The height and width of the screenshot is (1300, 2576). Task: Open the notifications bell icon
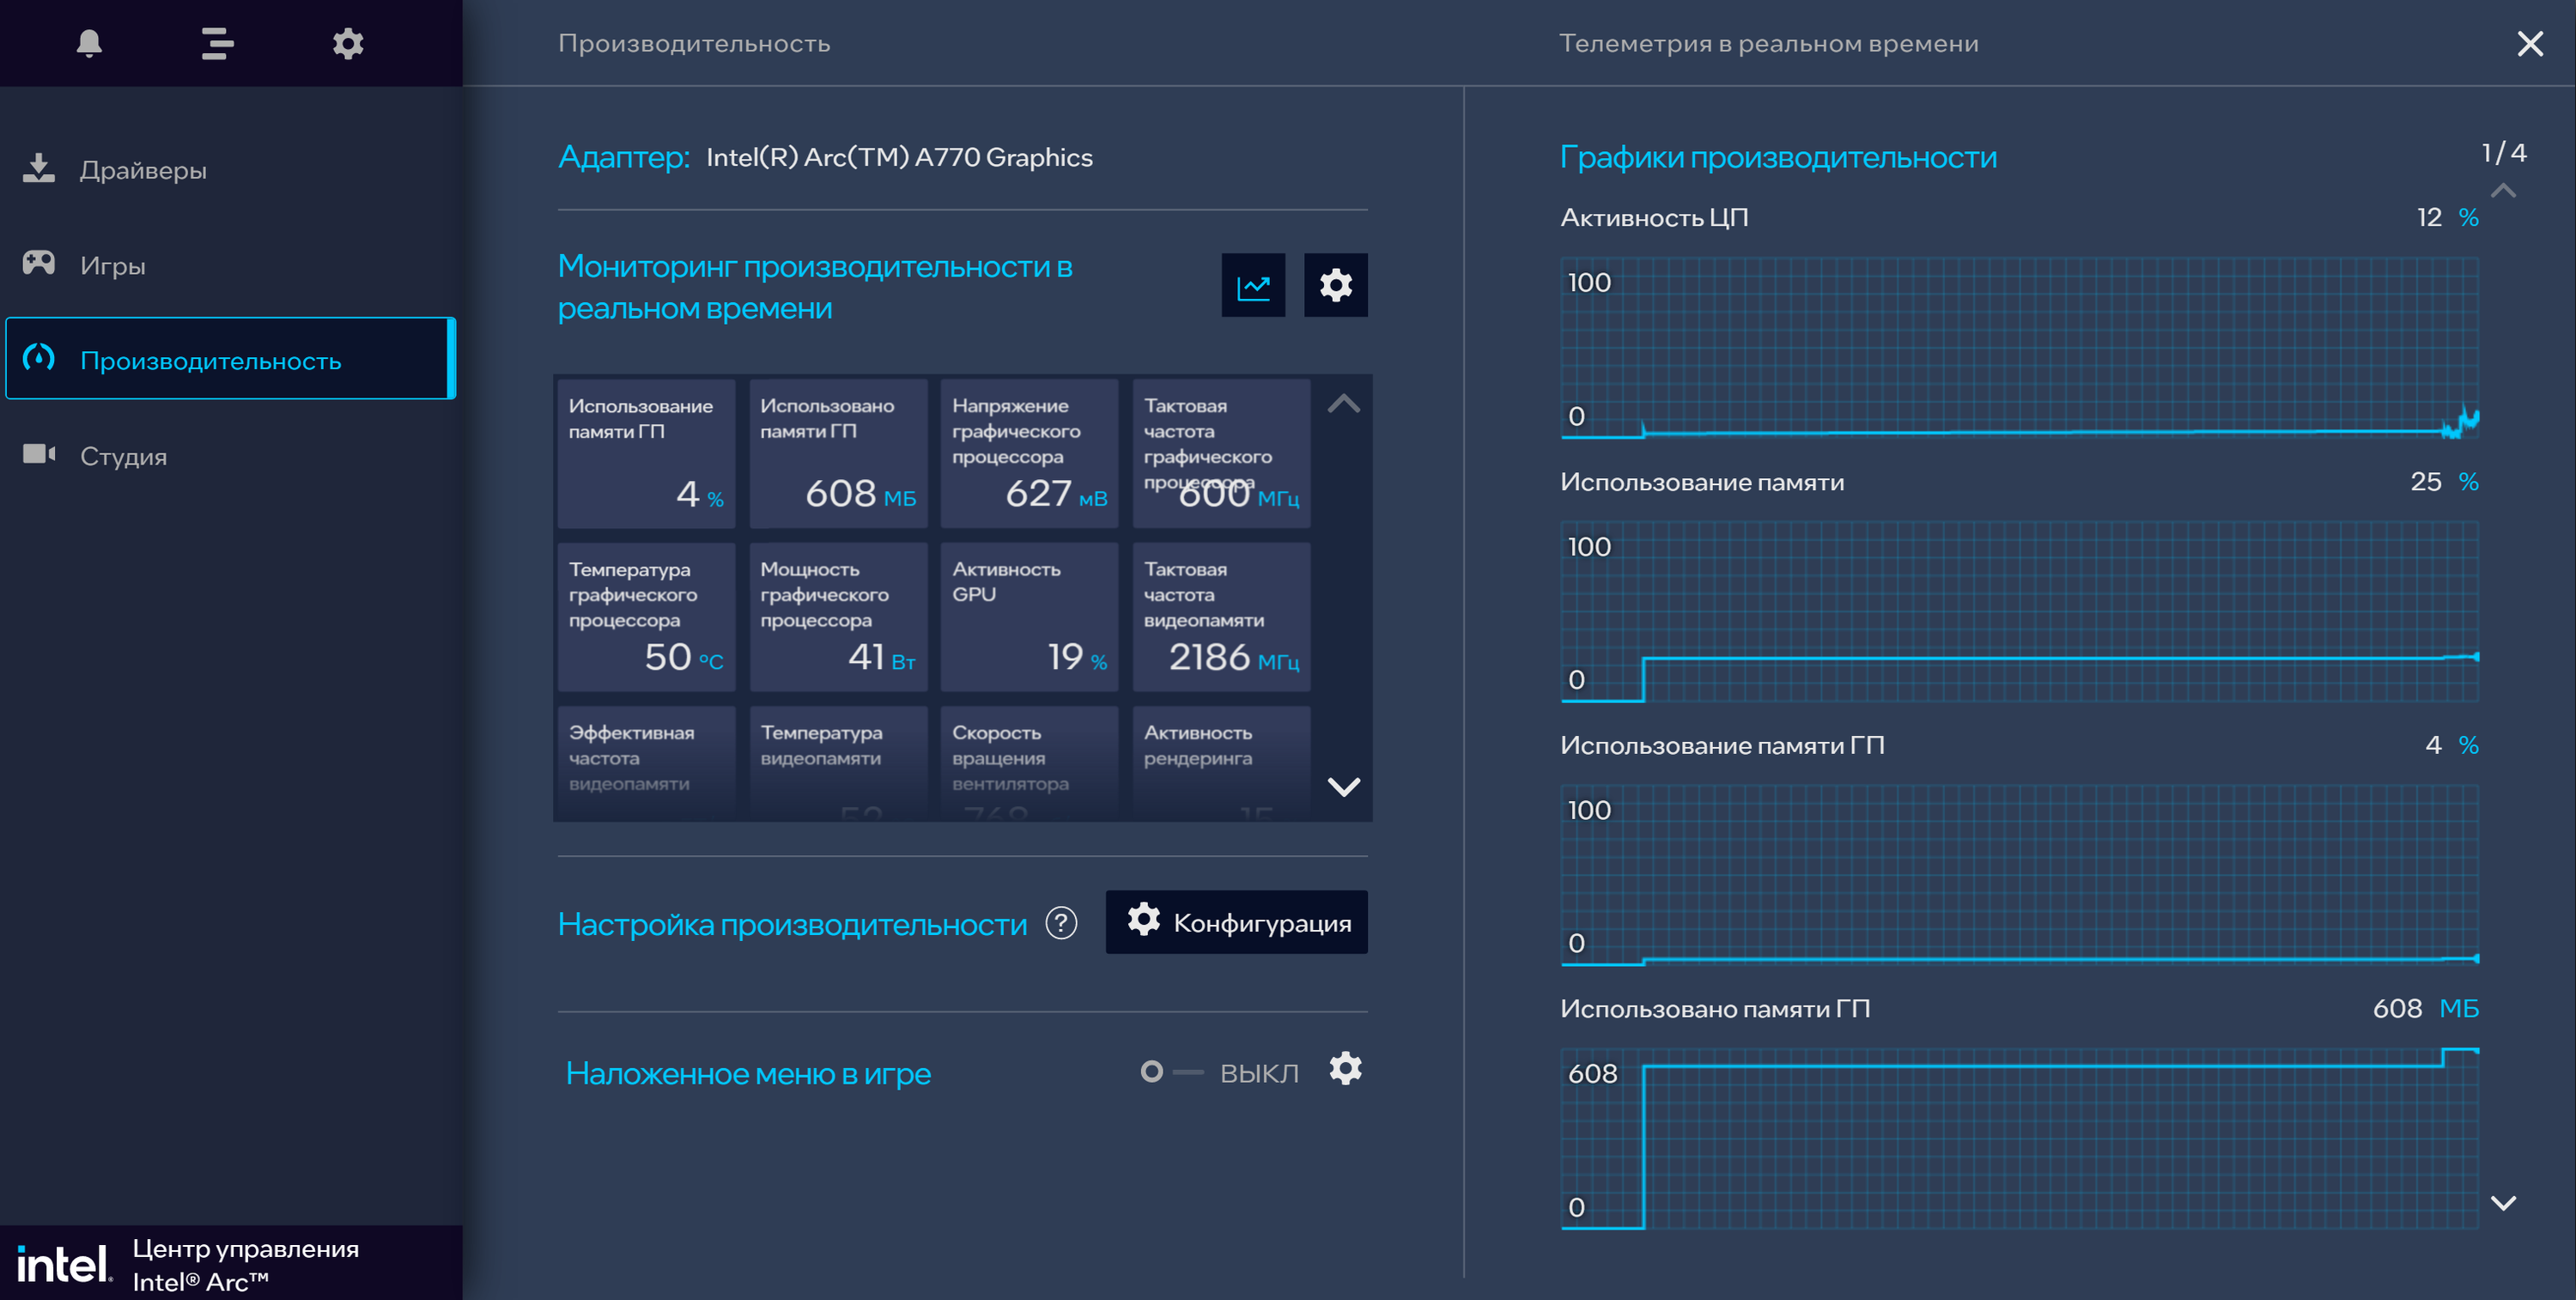pos(89,43)
